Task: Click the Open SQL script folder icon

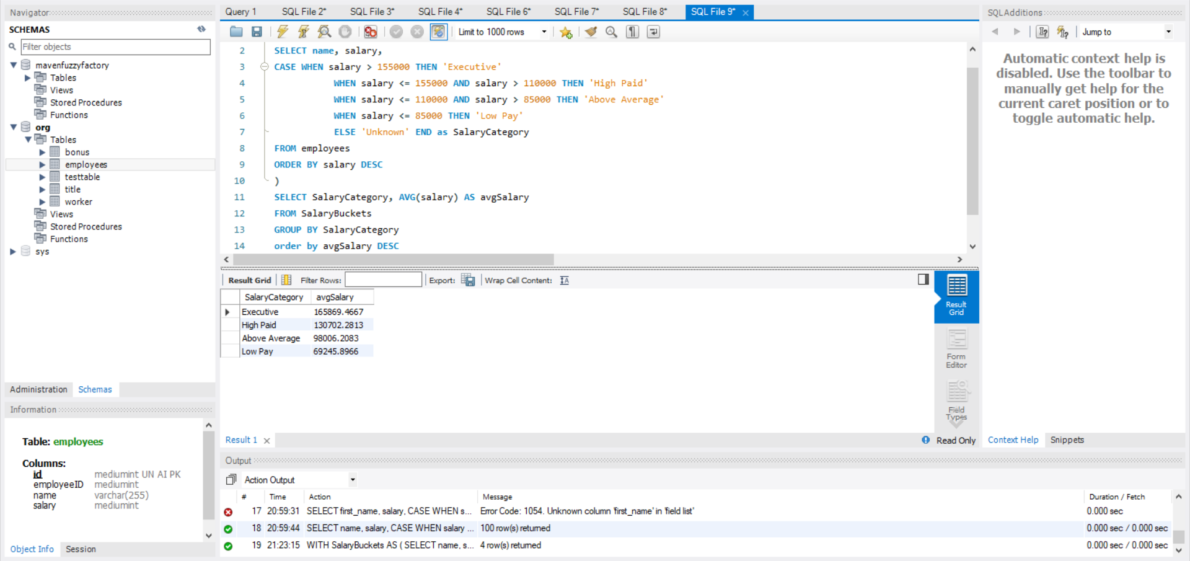Action: [x=236, y=32]
